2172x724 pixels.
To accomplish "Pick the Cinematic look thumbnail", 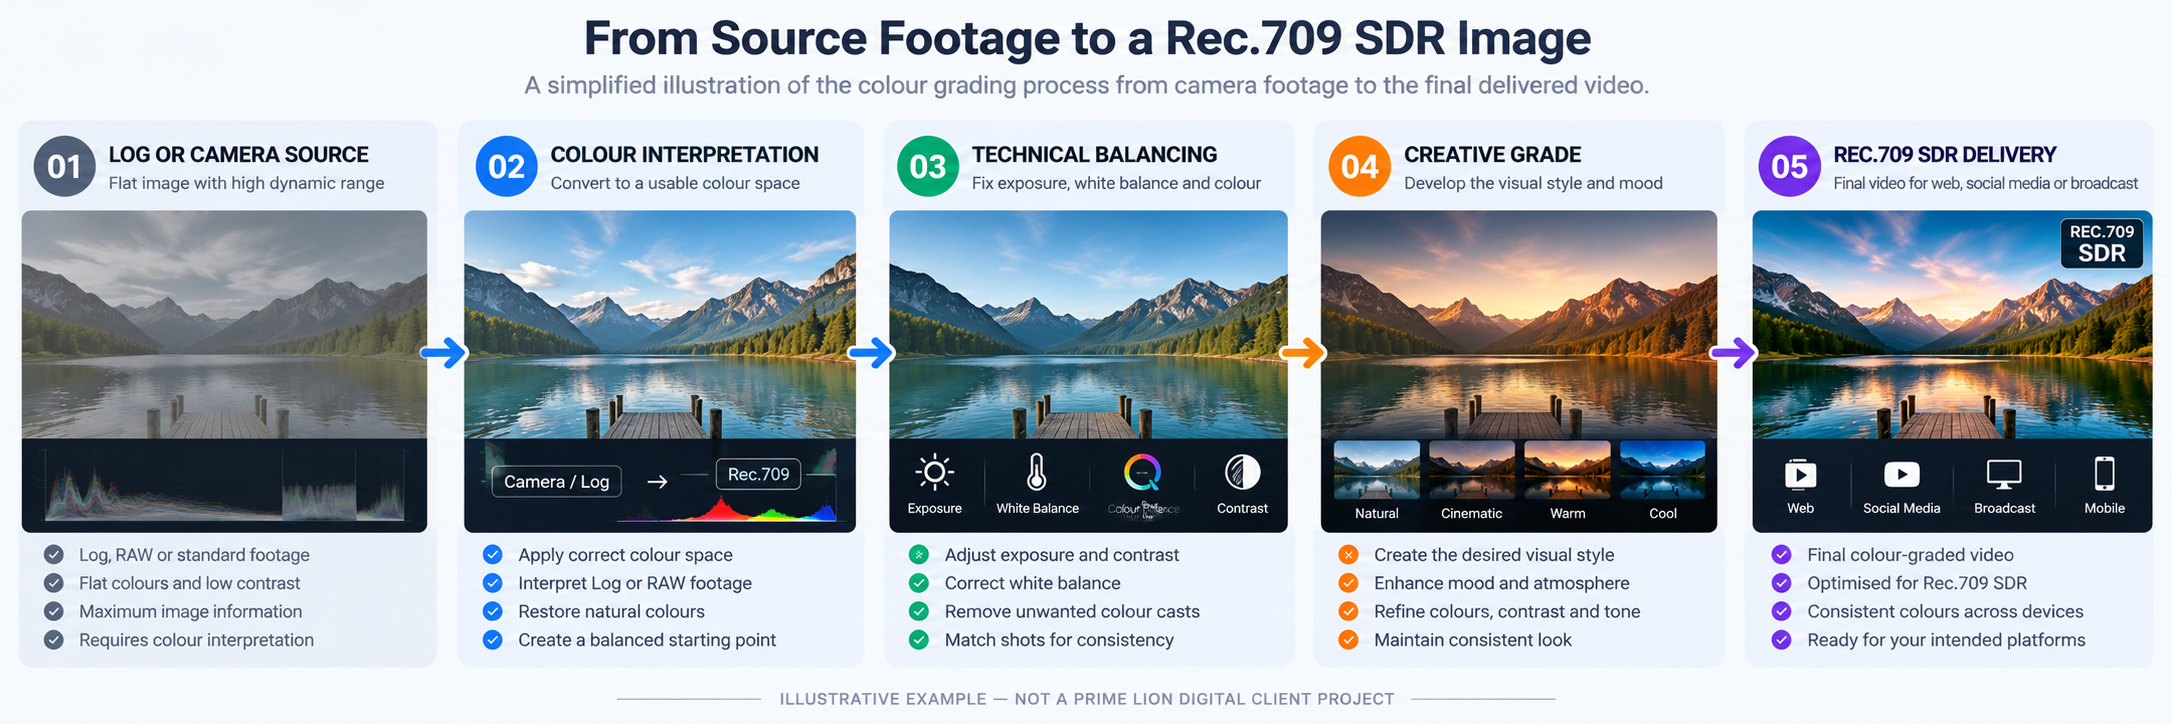I will pyautogui.click(x=1472, y=470).
